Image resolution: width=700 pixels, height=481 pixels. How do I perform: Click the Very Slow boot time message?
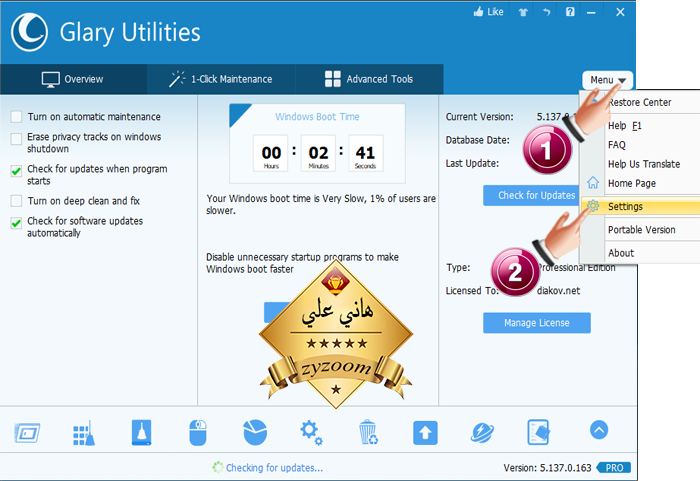pos(321,204)
